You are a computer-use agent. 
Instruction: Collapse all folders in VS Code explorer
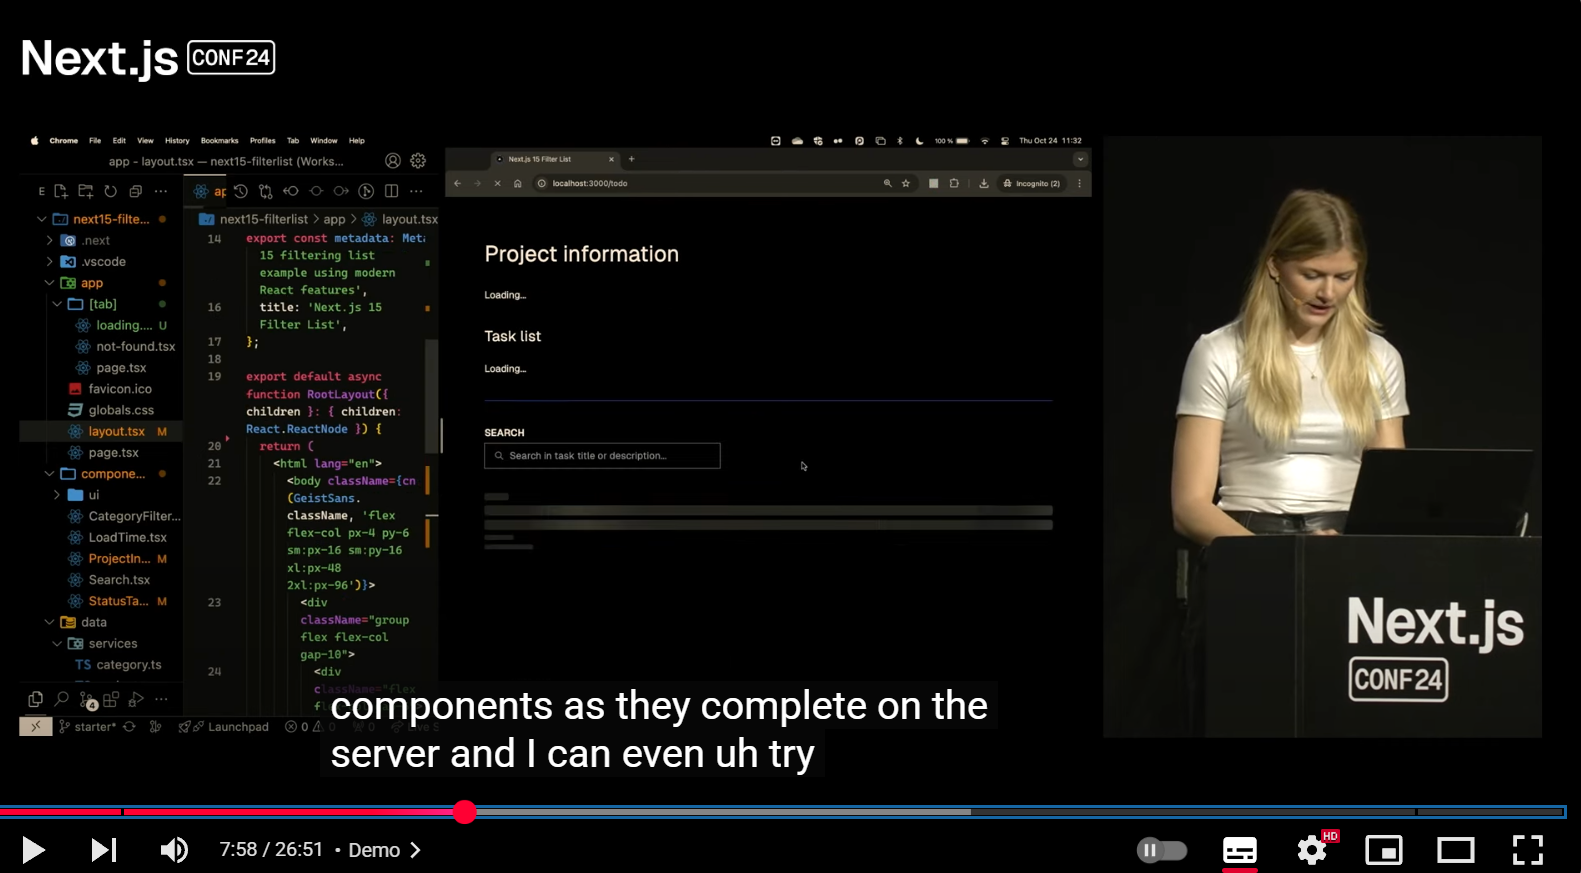click(x=136, y=191)
